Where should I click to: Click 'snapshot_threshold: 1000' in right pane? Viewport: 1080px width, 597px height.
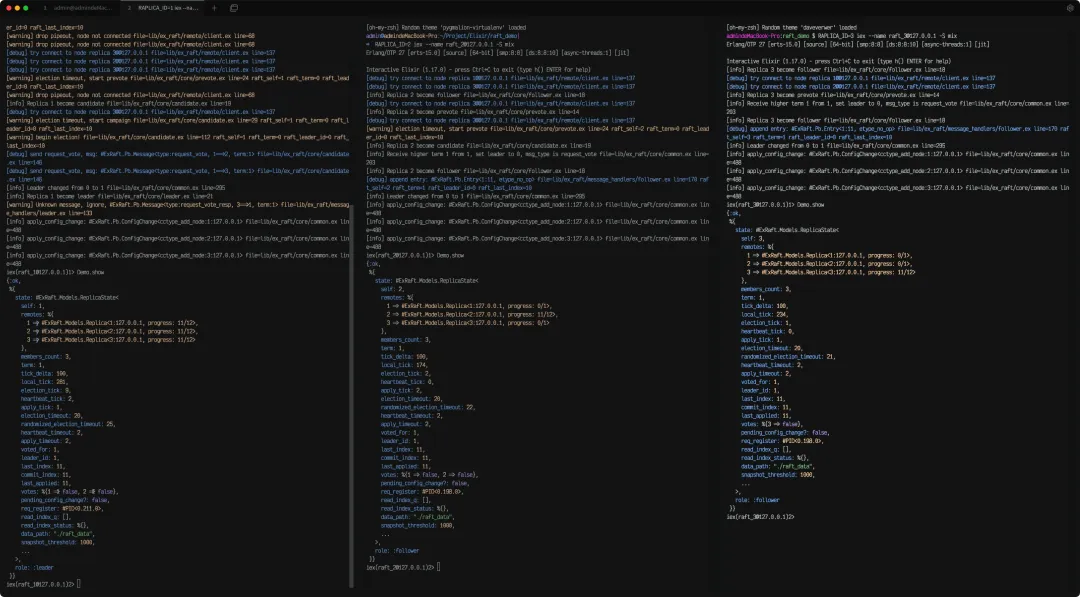778,474
